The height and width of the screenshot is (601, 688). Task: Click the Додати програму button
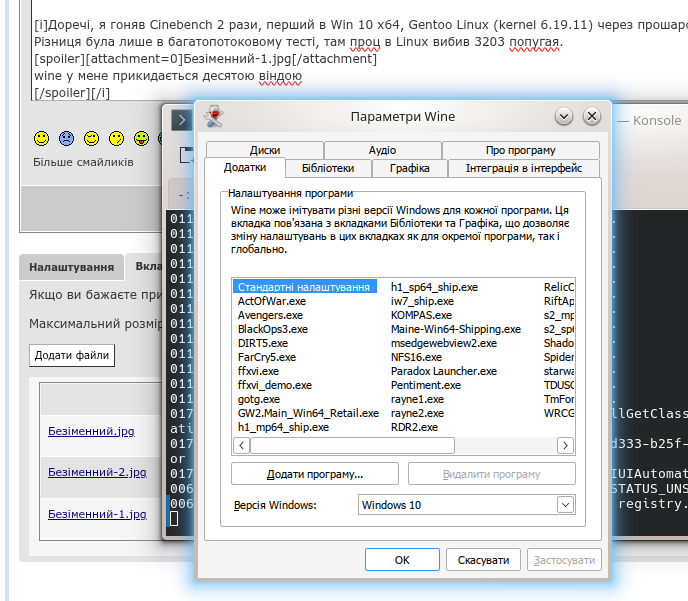point(315,474)
